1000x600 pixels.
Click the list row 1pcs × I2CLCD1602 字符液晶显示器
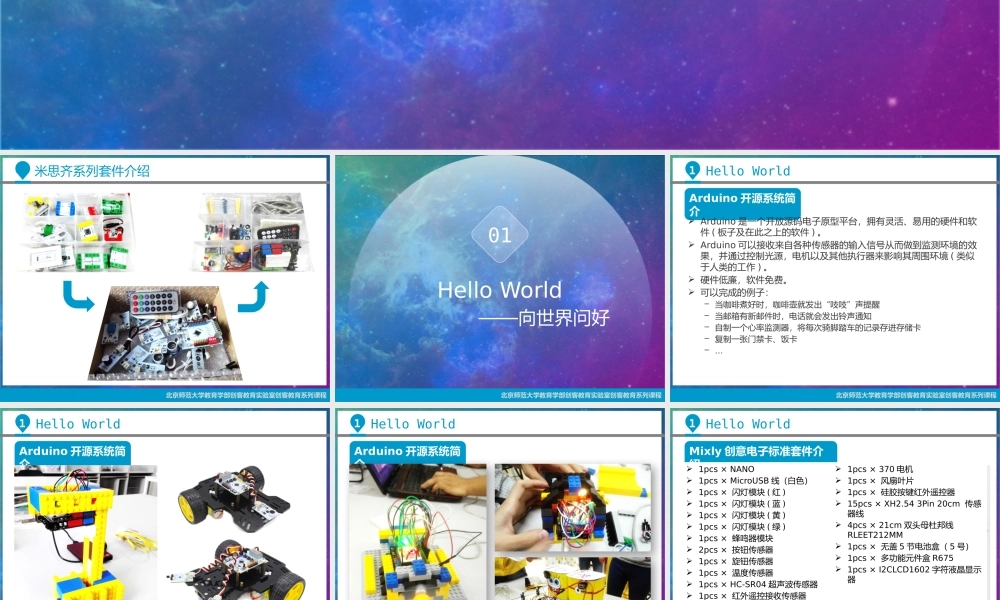click(914, 574)
